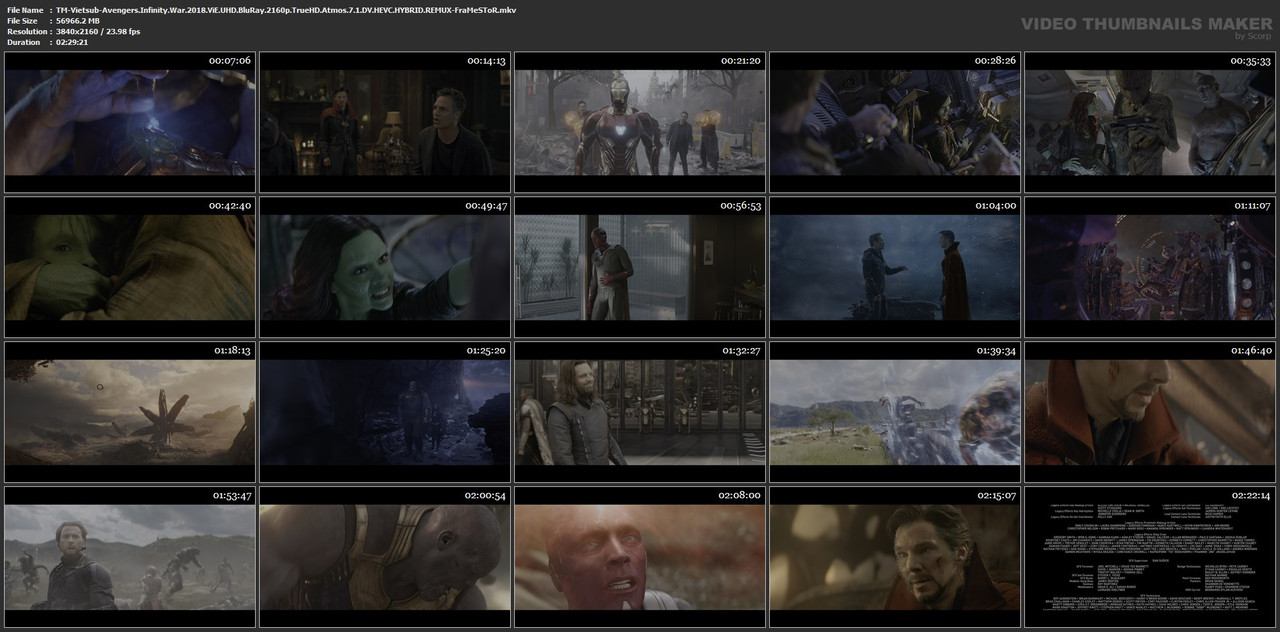Select the 01:46:40 thumbnail frame

point(1150,412)
